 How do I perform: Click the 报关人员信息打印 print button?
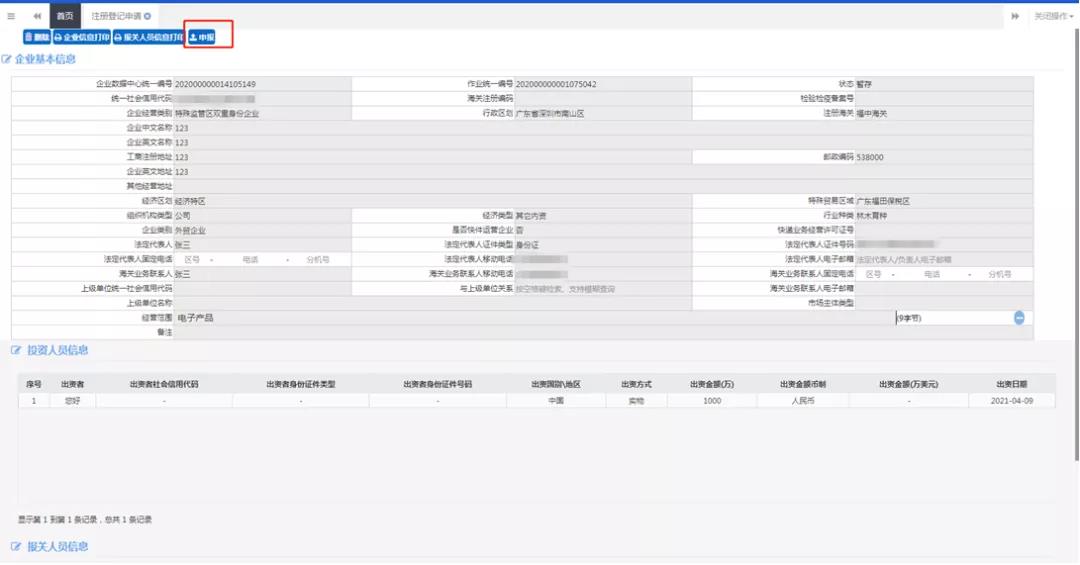(x=148, y=37)
